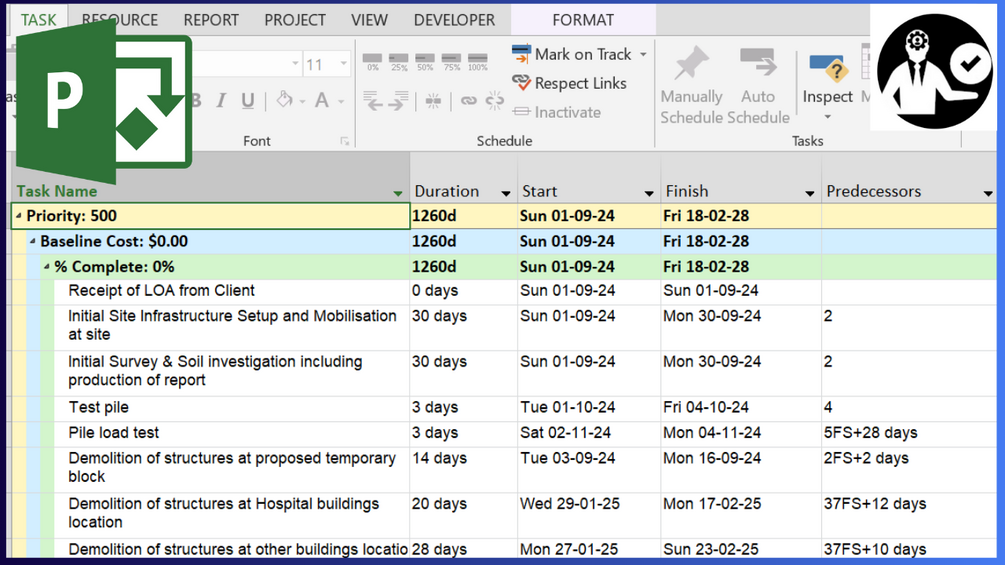Open the VIEW ribbon tab
1005x565 pixels.
point(369,20)
